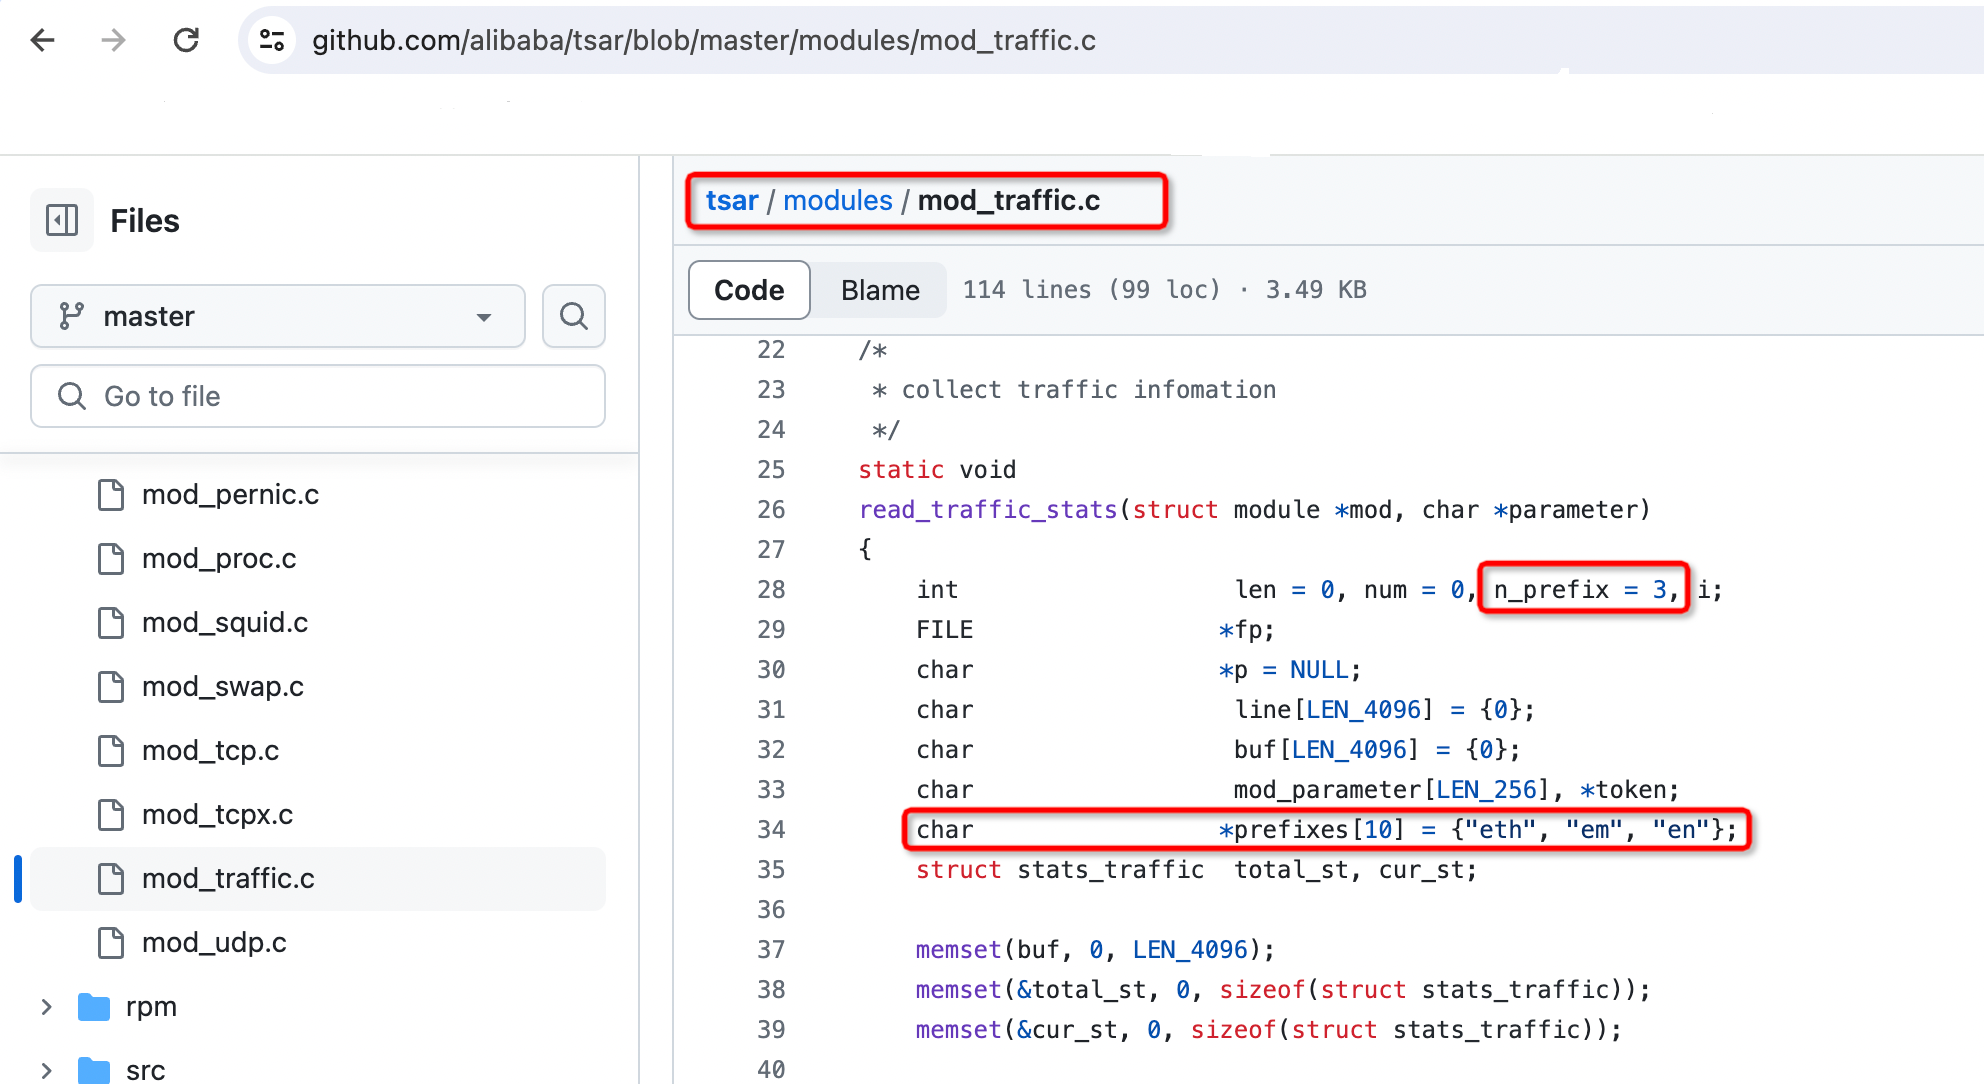The image size is (1984, 1084).
Task: Open mod_udp.c in file tree
Action: pyautogui.click(x=214, y=942)
